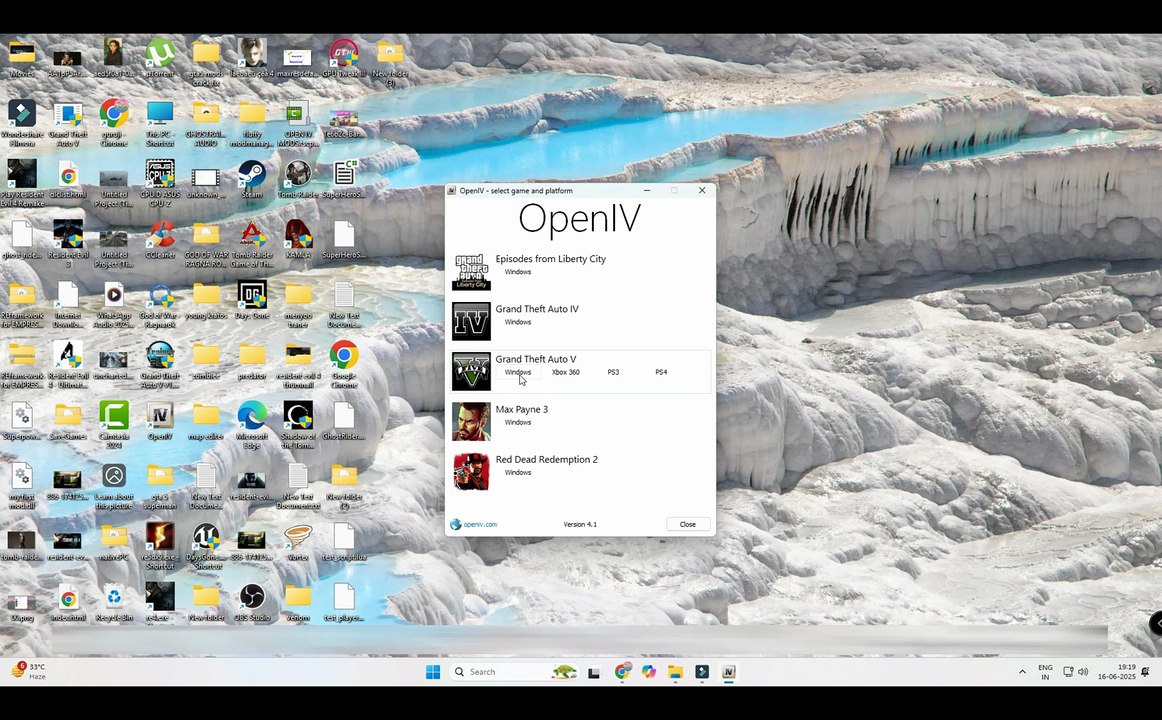
Task: Select the SaveGames folder on desktop
Action: pos(68,421)
